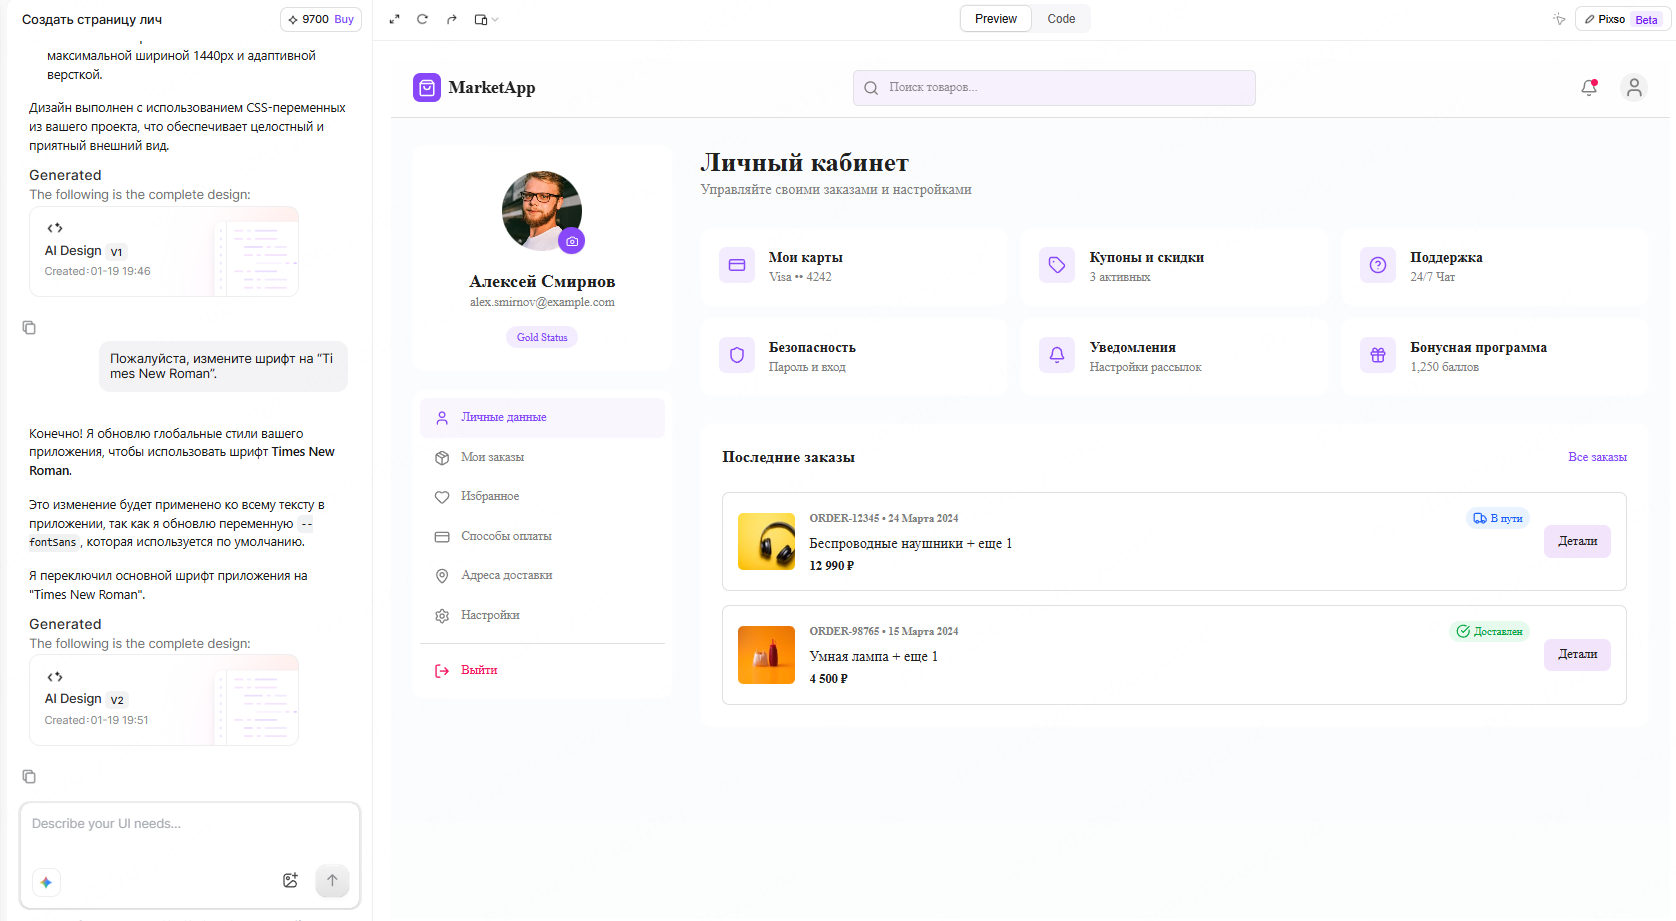Select Выйти at the bottom of sidebar
1676x921 pixels.
tap(478, 670)
